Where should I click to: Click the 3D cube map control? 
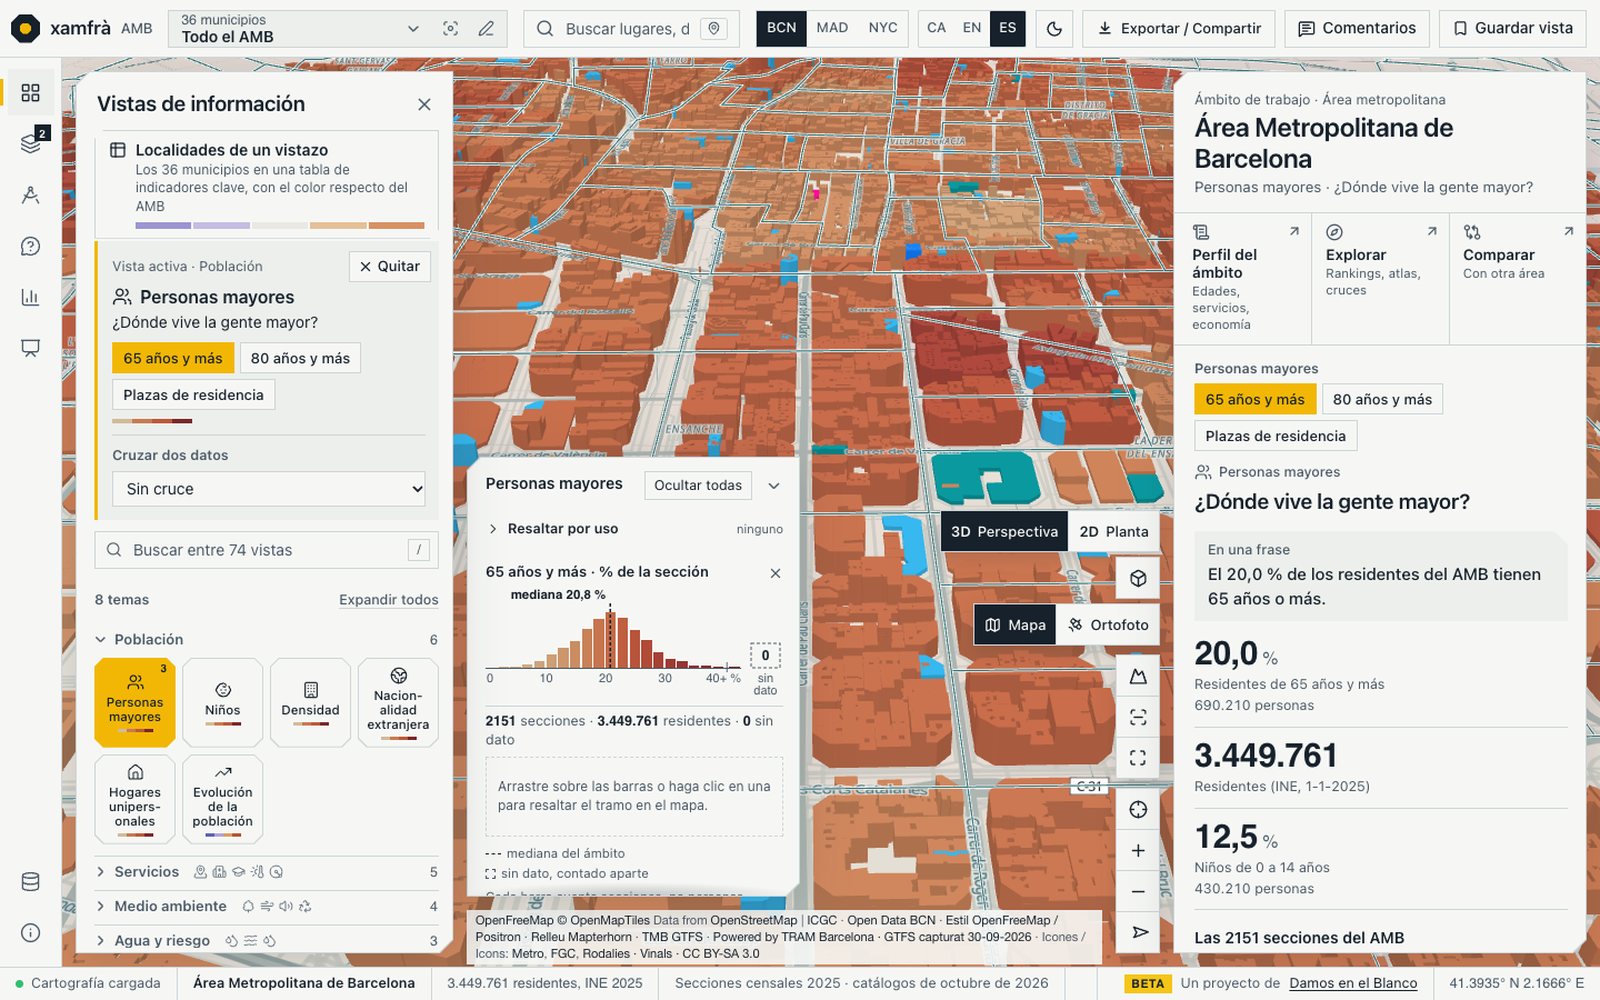(x=1138, y=578)
